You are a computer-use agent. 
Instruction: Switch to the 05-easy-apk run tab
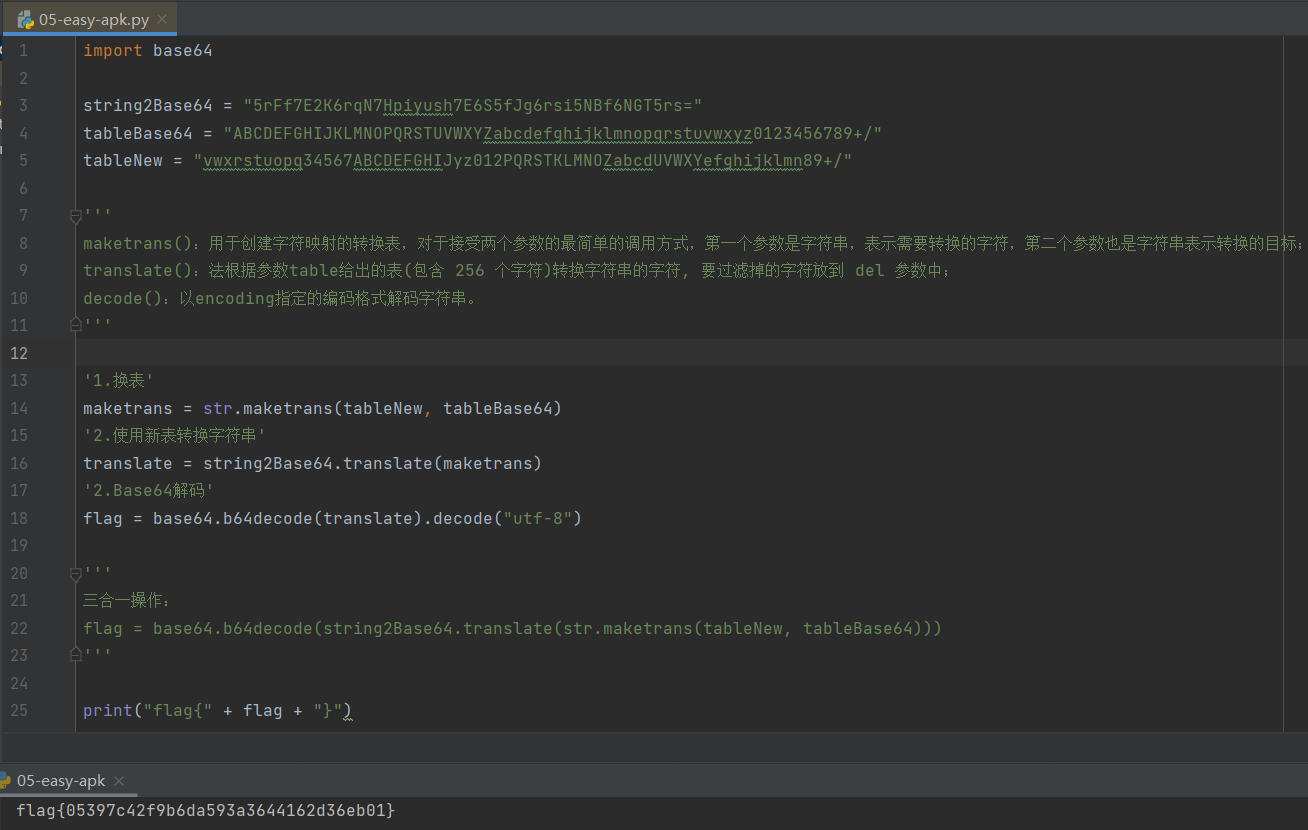(x=61, y=781)
